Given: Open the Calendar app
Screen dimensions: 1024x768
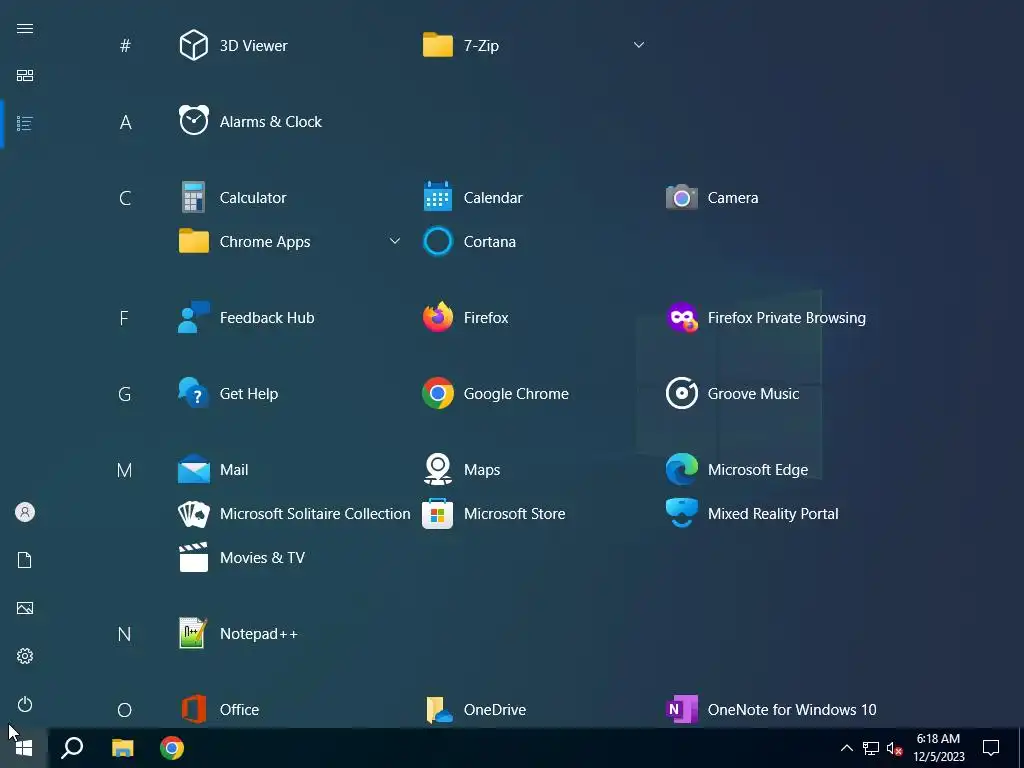Looking at the screenshot, I should 473,197.
